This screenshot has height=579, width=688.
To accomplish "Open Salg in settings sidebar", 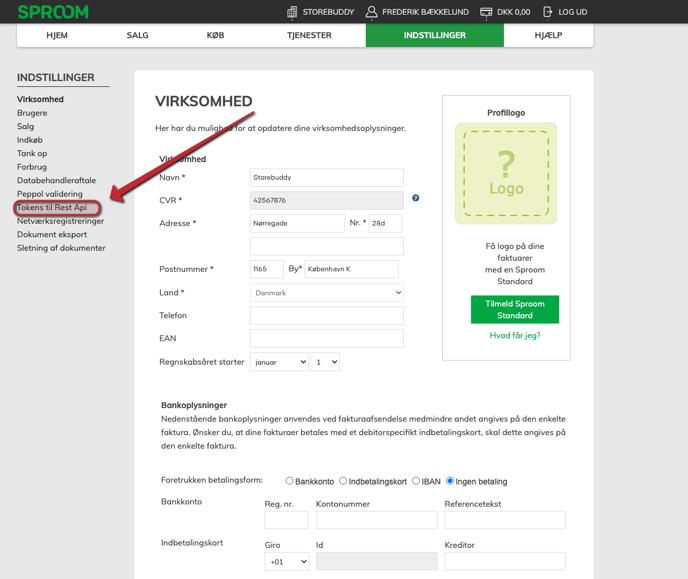I will click(25, 126).
